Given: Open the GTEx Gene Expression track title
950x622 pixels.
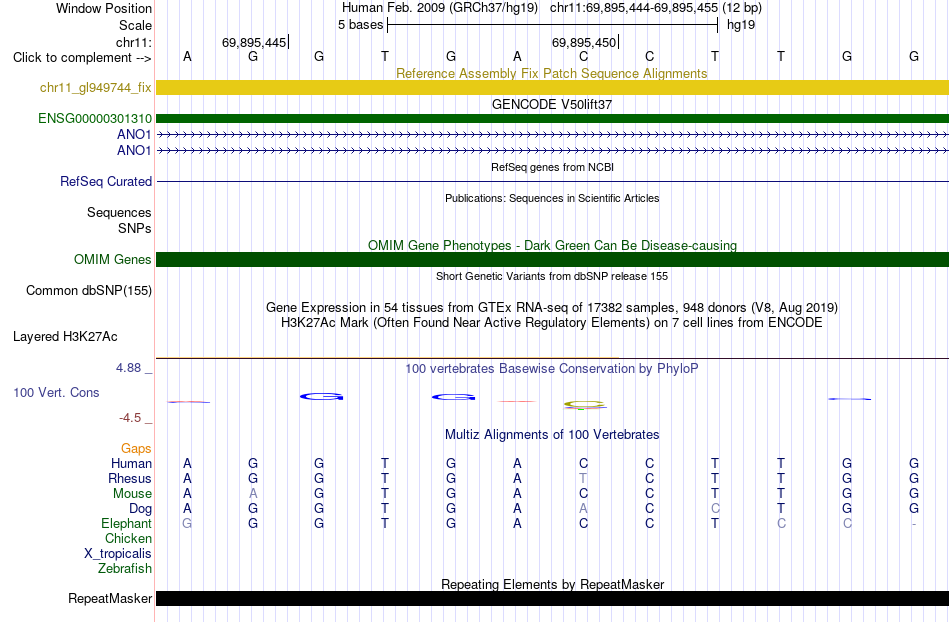Looking at the screenshot, I should (x=552, y=308).
